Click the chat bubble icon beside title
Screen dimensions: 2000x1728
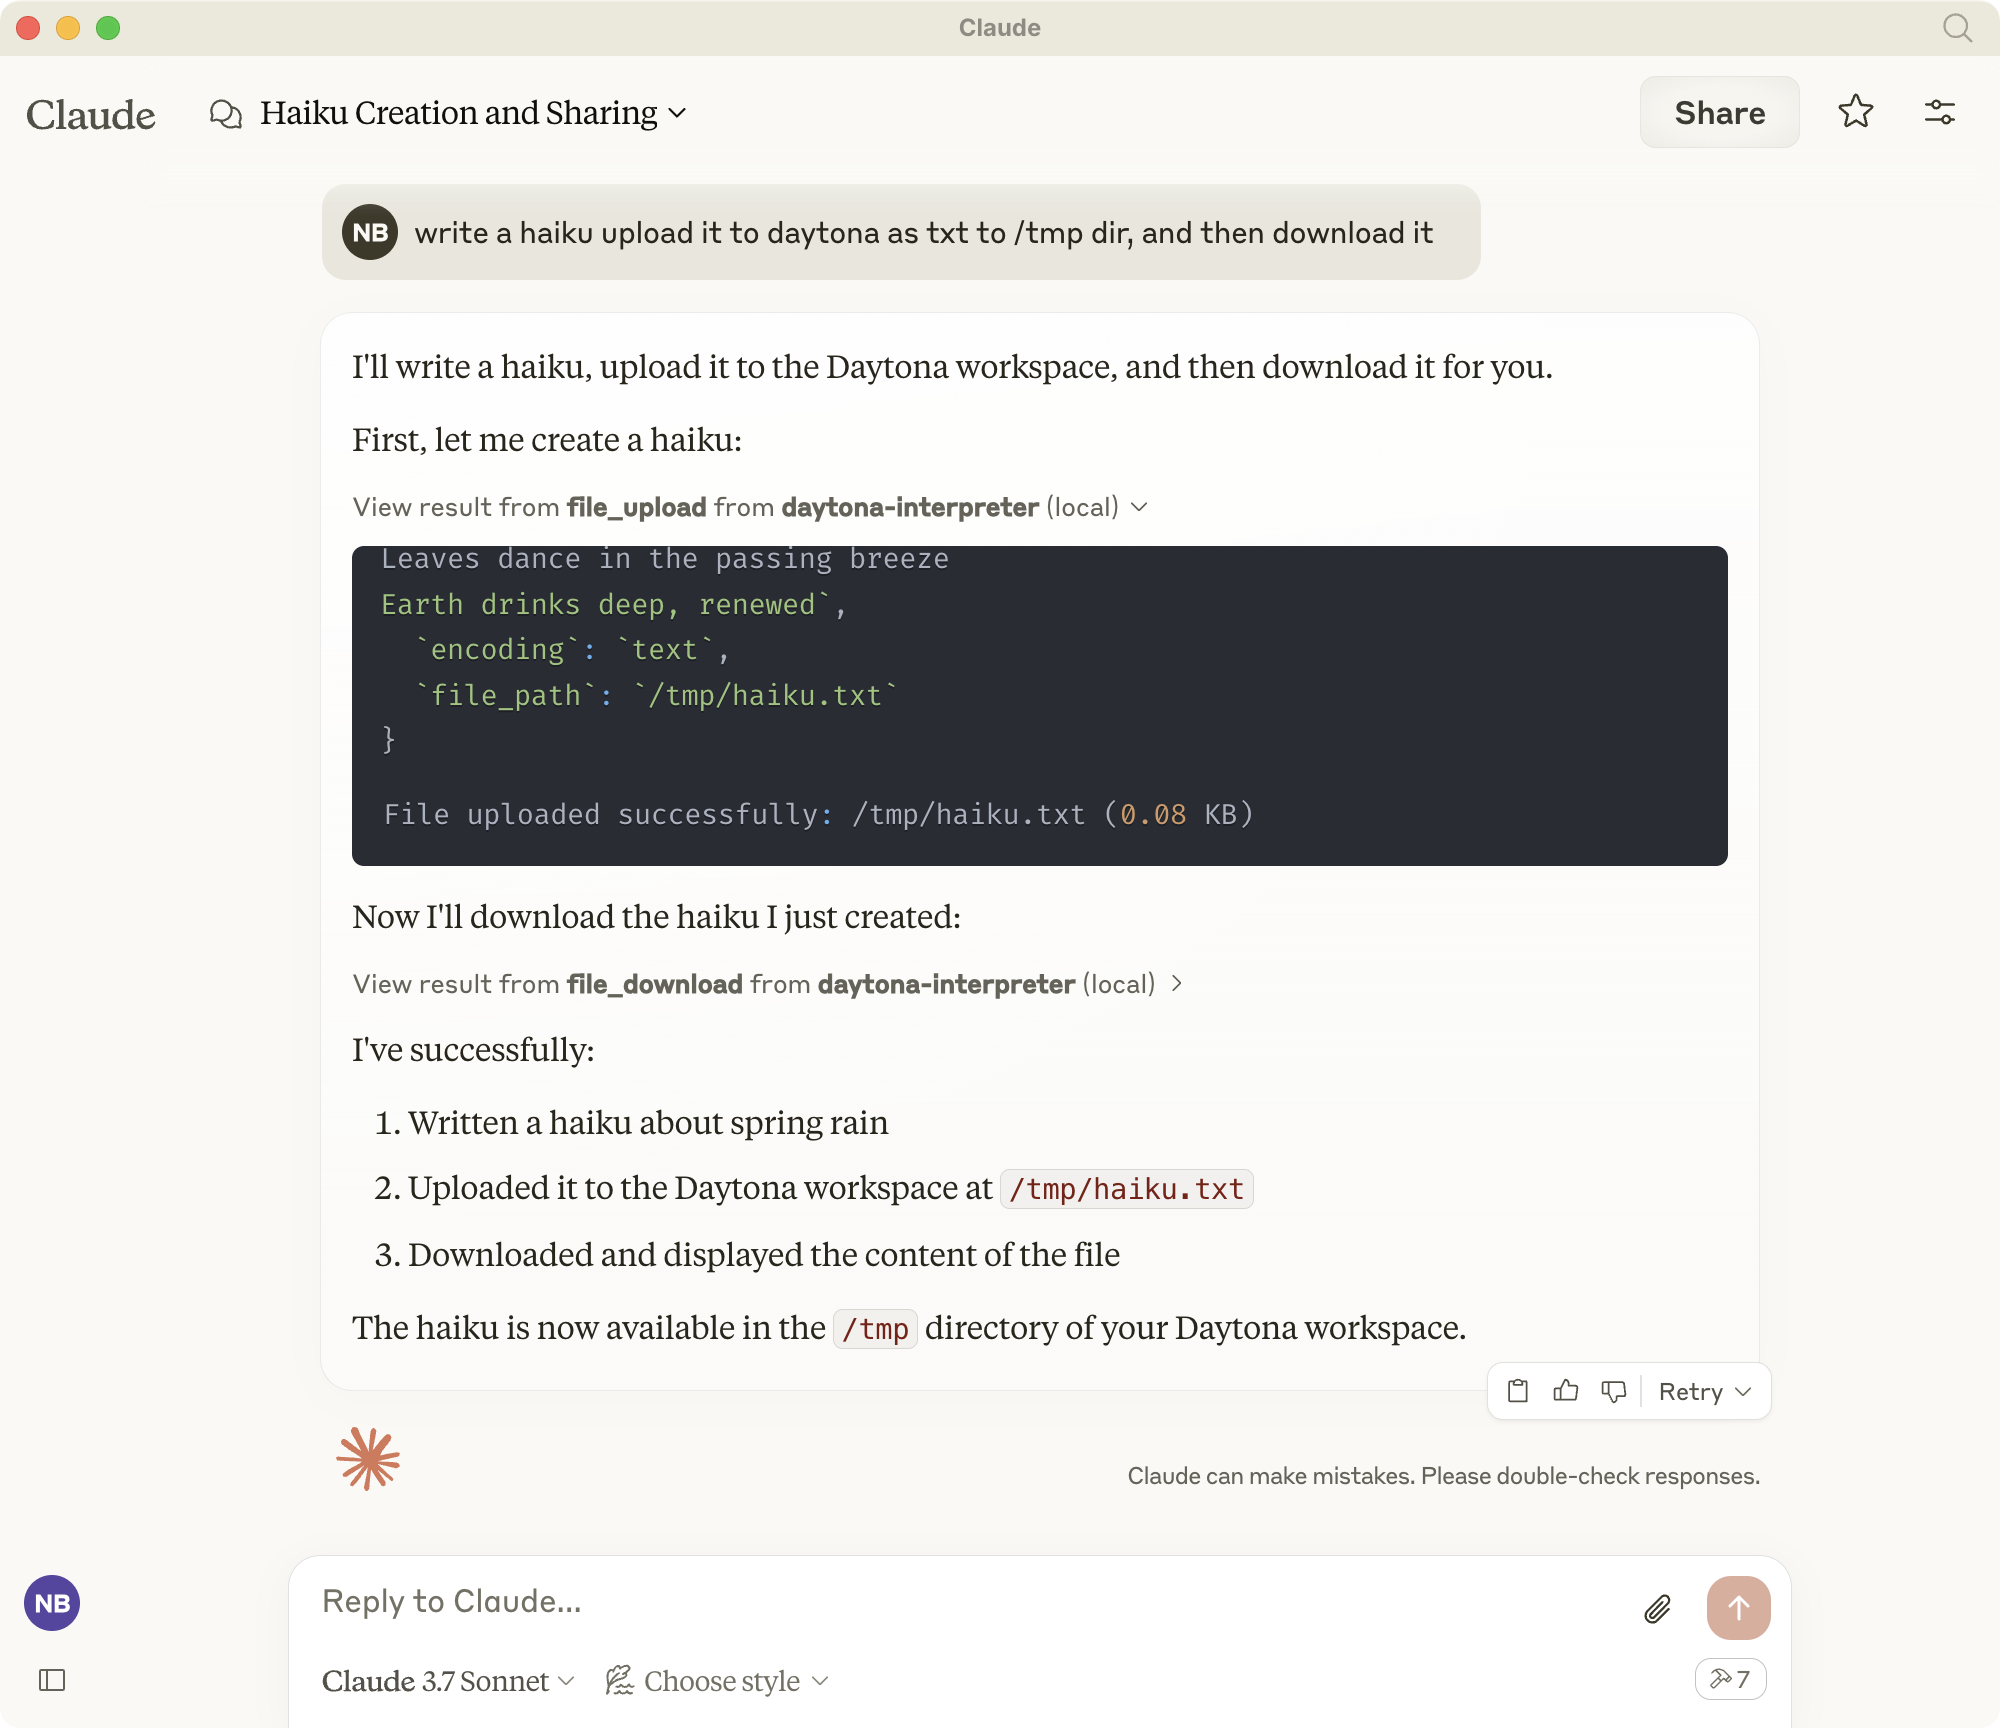click(x=226, y=113)
